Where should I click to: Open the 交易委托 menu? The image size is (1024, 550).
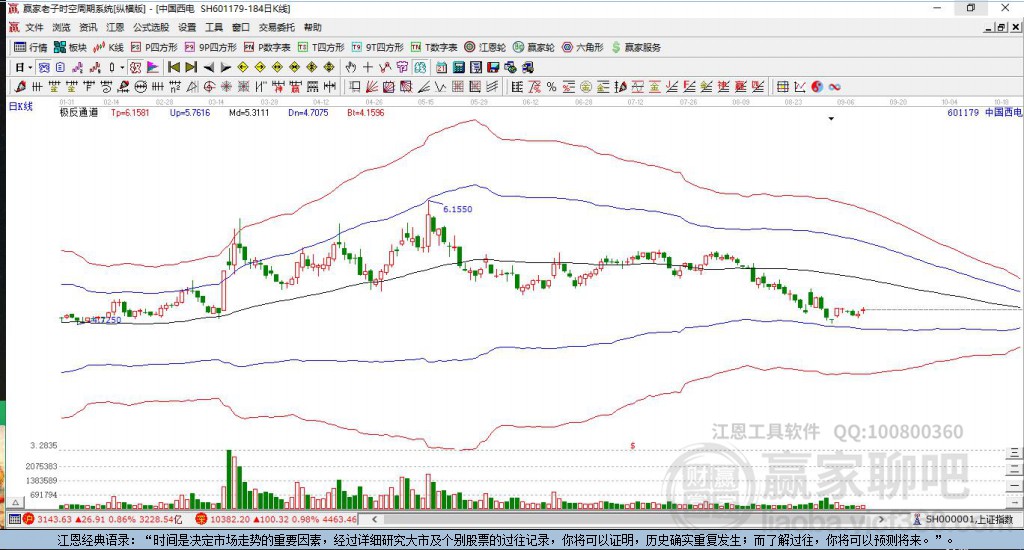click(x=276, y=27)
